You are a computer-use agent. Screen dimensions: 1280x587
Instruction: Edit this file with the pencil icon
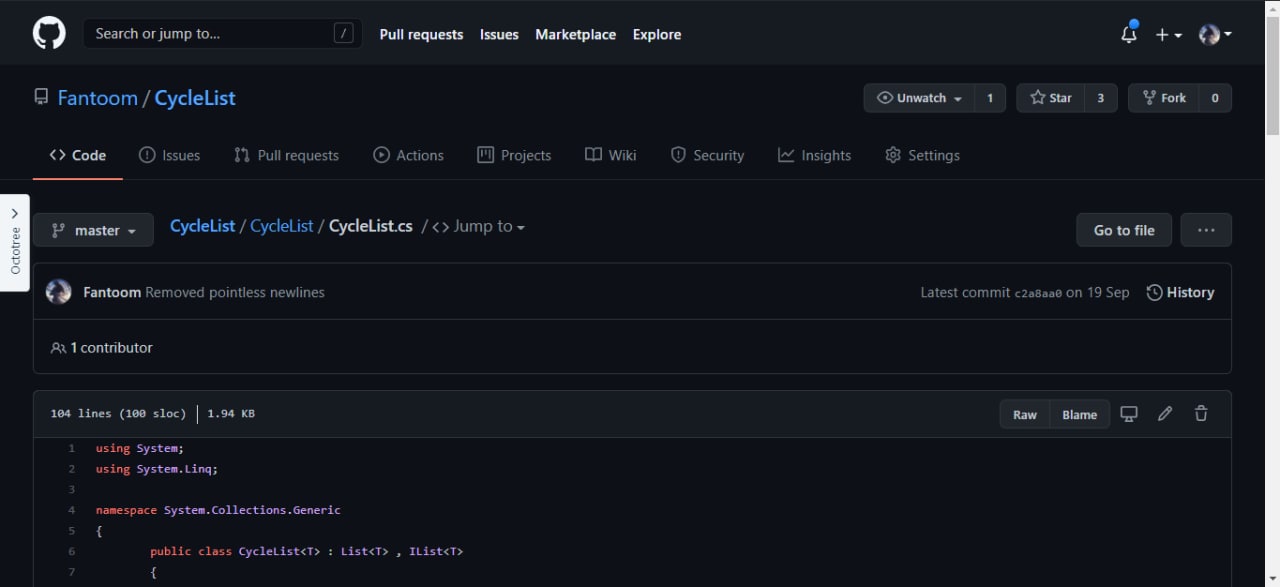(x=1165, y=414)
